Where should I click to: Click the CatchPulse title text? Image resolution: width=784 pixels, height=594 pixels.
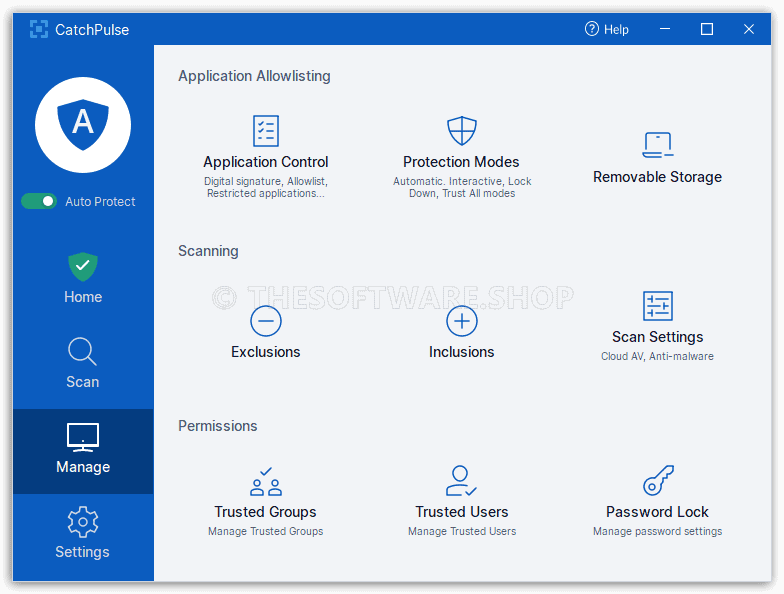click(92, 30)
